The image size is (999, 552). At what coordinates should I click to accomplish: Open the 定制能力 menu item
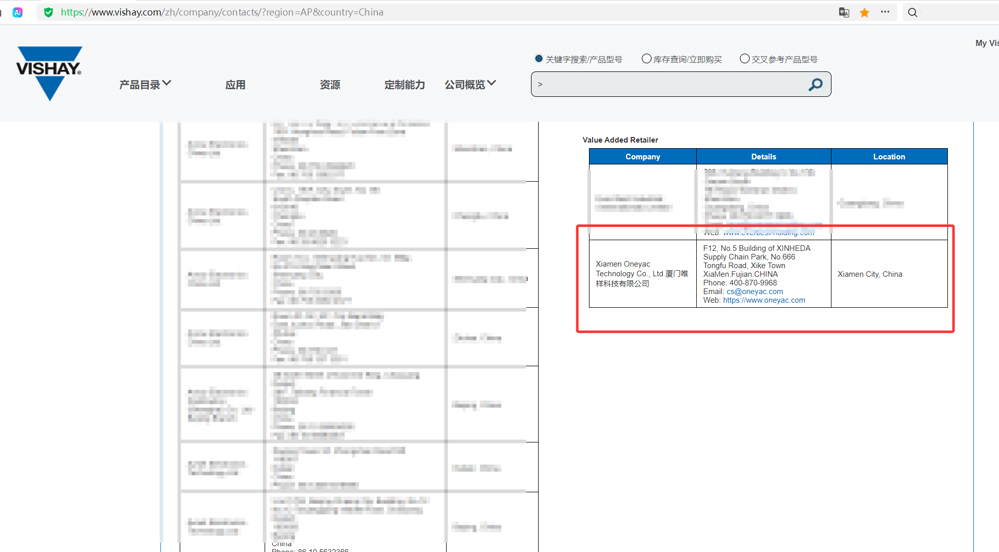tap(405, 85)
